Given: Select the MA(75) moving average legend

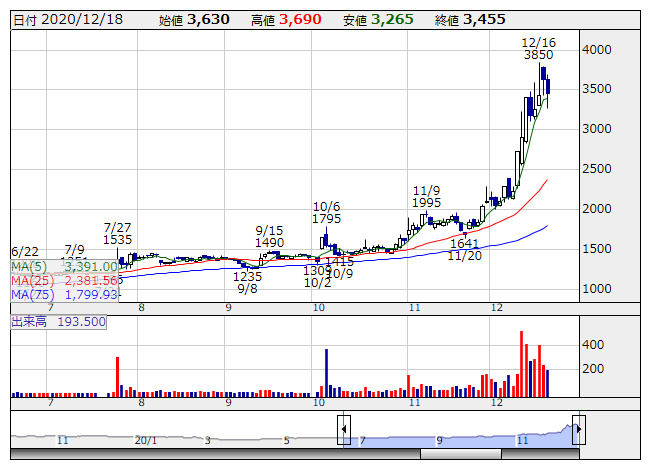Looking at the screenshot, I should pyautogui.click(x=65, y=295).
